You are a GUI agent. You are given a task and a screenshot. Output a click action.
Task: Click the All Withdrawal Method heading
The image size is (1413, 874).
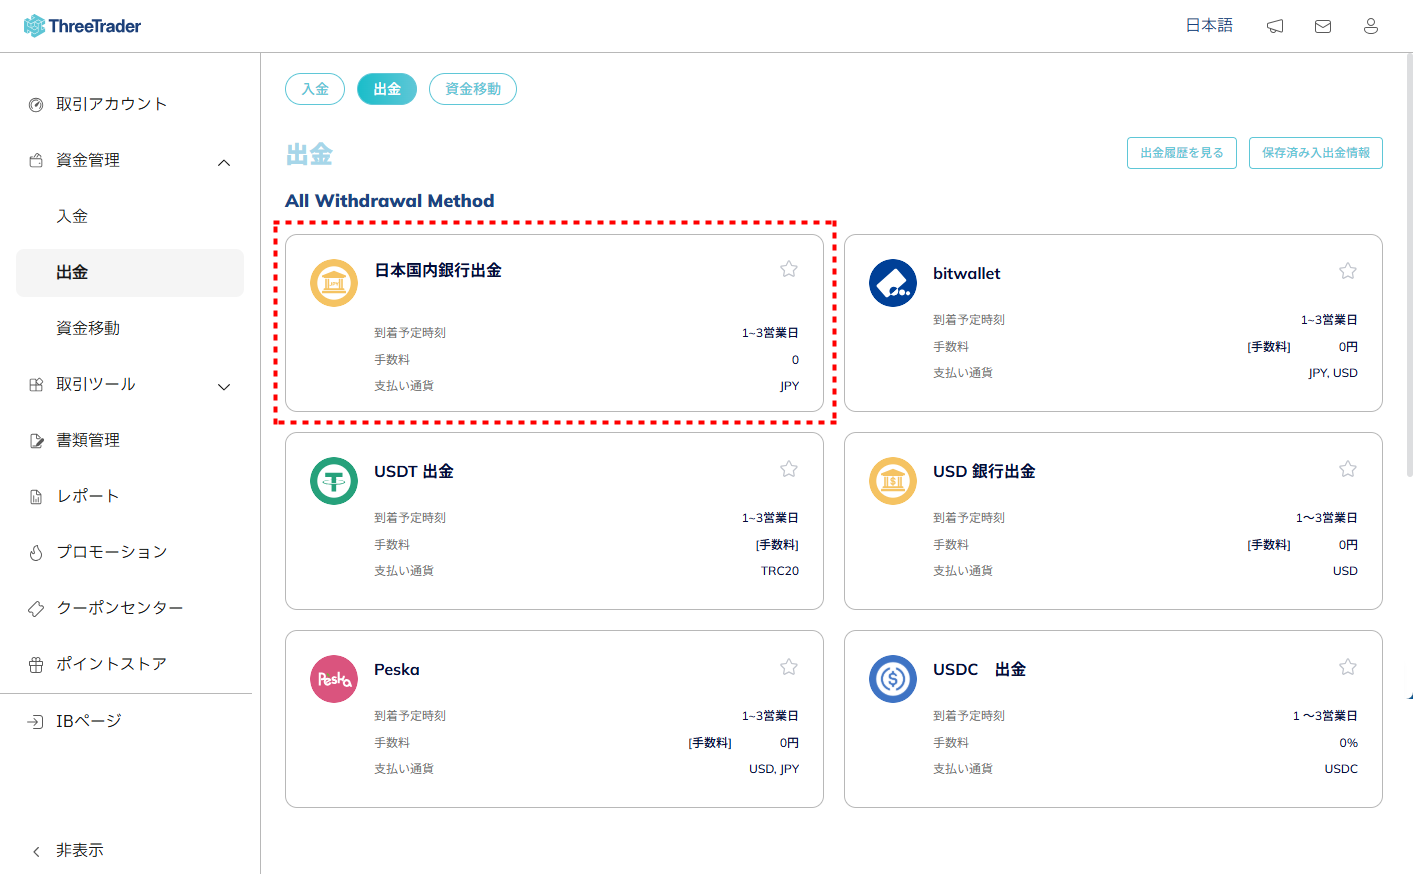pyautogui.click(x=390, y=201)
